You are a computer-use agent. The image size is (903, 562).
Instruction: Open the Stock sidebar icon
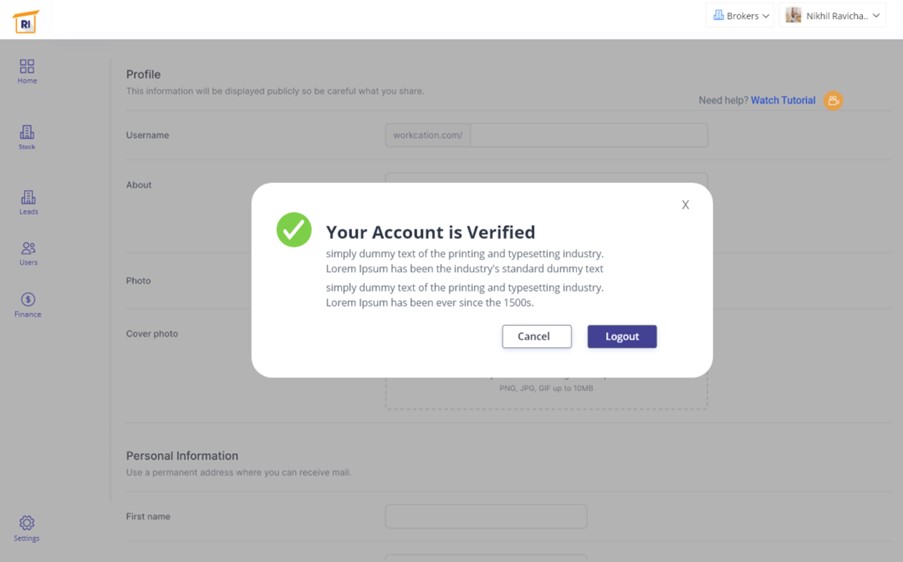click(x=27, y=133)
